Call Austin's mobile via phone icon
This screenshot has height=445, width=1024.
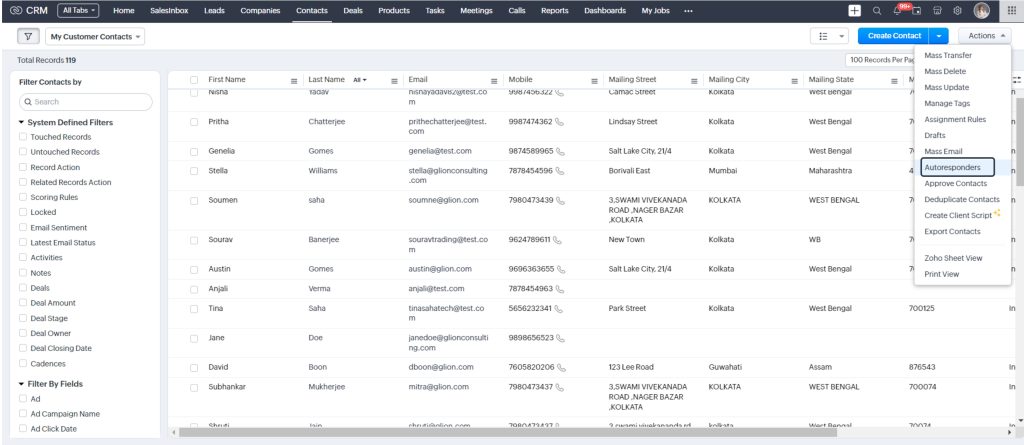click(561, 269)
